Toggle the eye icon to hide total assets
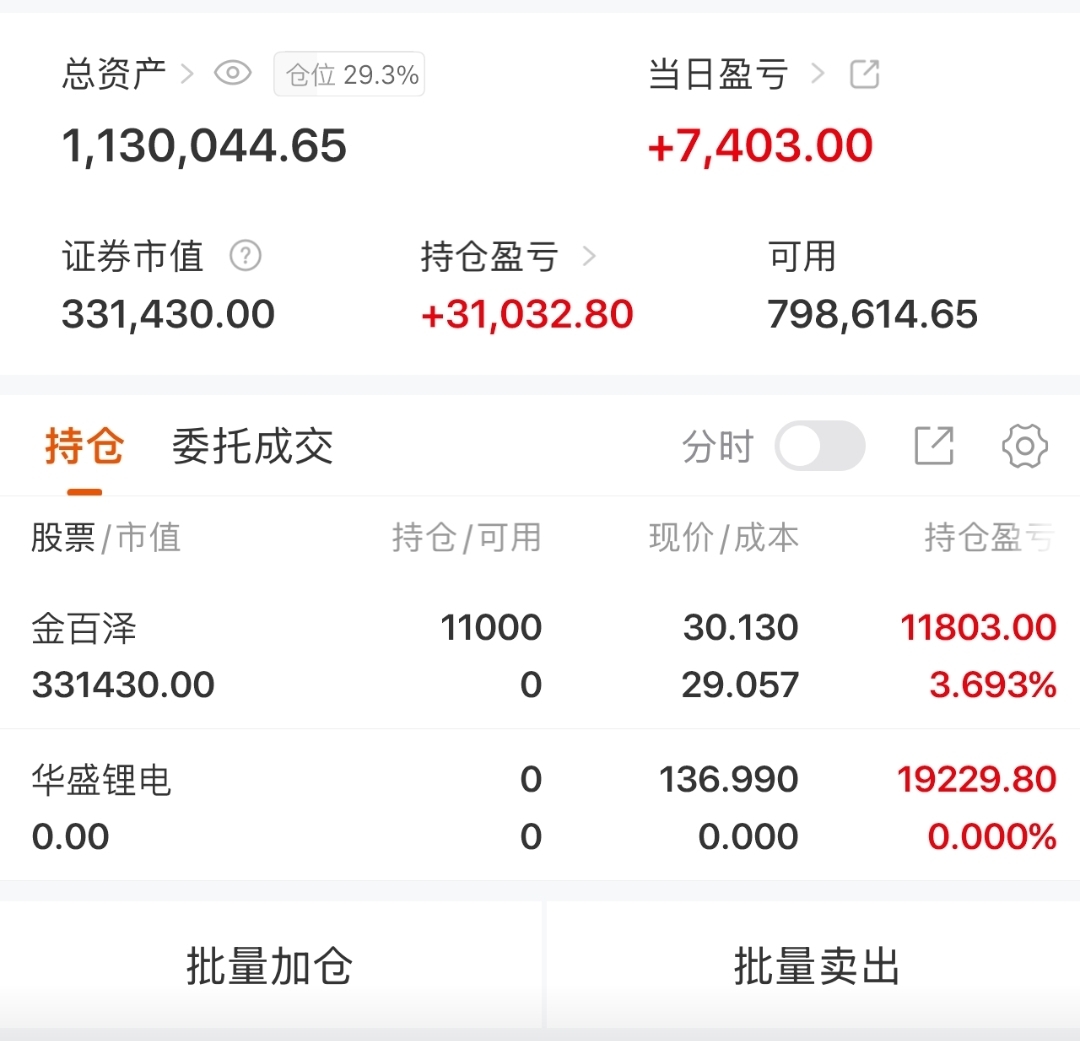 (233, 74)
